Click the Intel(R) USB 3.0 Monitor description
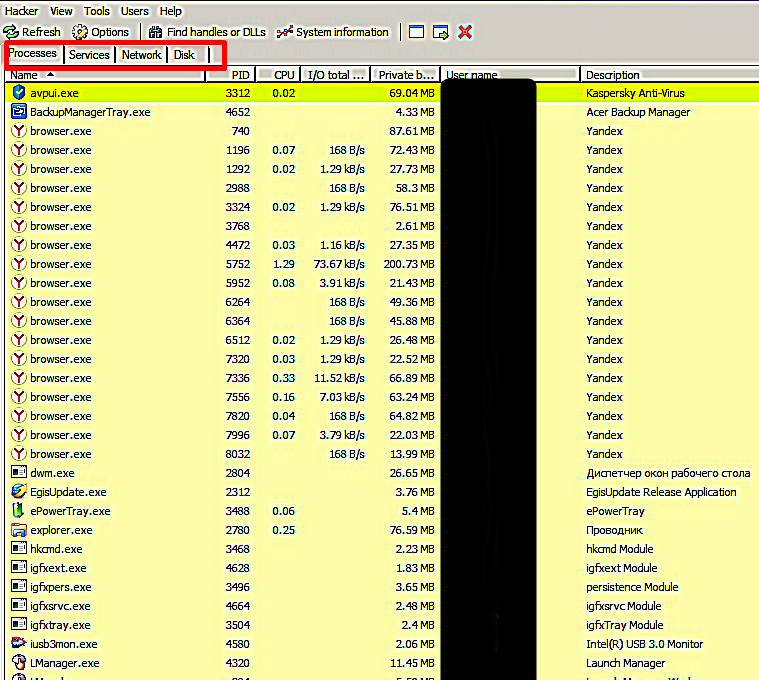The image size is (759, 680). coord(644,644)
